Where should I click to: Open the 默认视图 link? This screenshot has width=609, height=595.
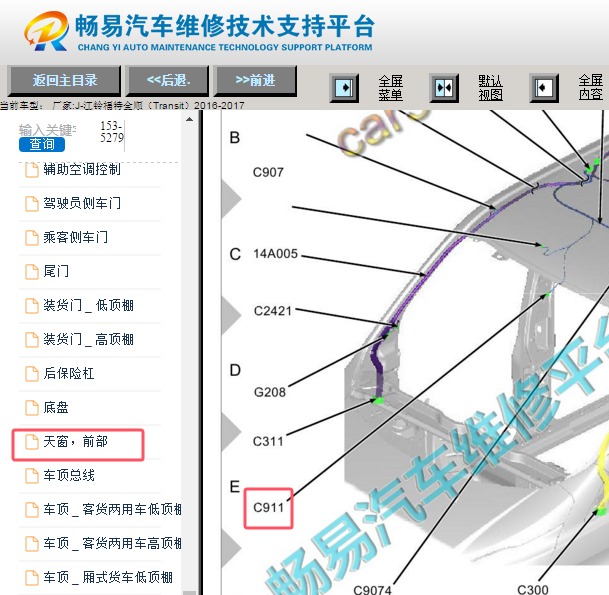(x=490, y=88)
